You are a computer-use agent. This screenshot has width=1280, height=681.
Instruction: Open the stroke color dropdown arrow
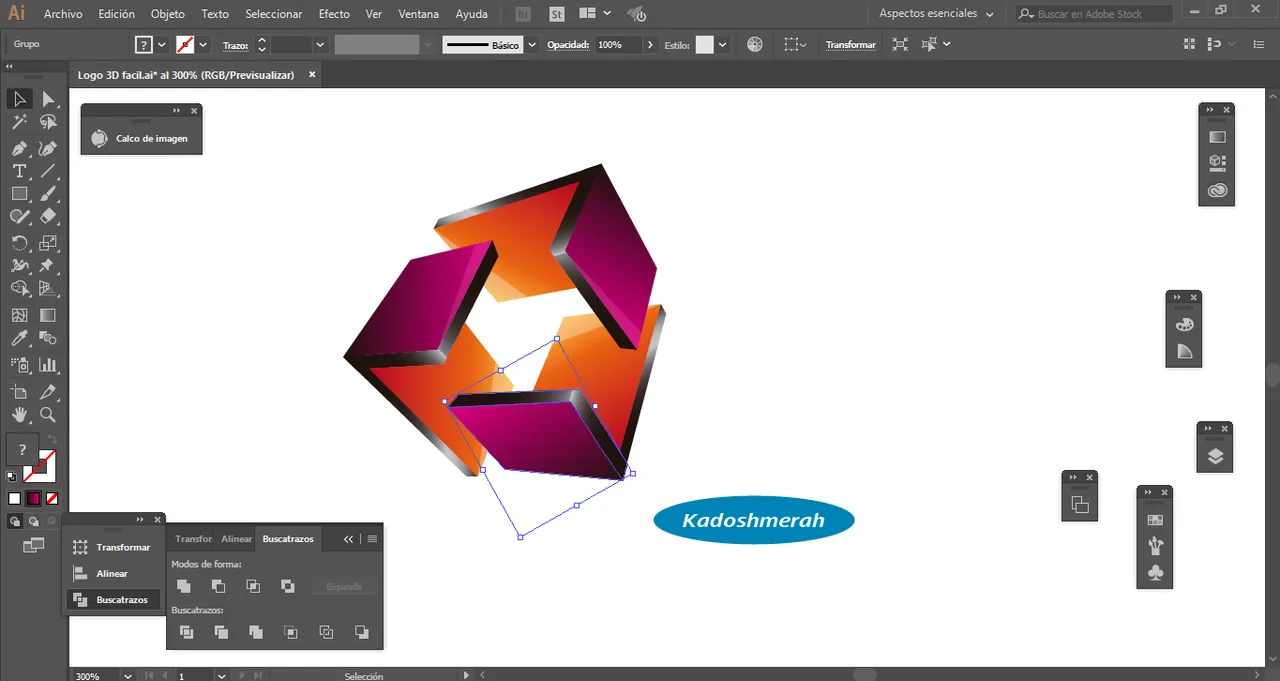tap(203, 45)
